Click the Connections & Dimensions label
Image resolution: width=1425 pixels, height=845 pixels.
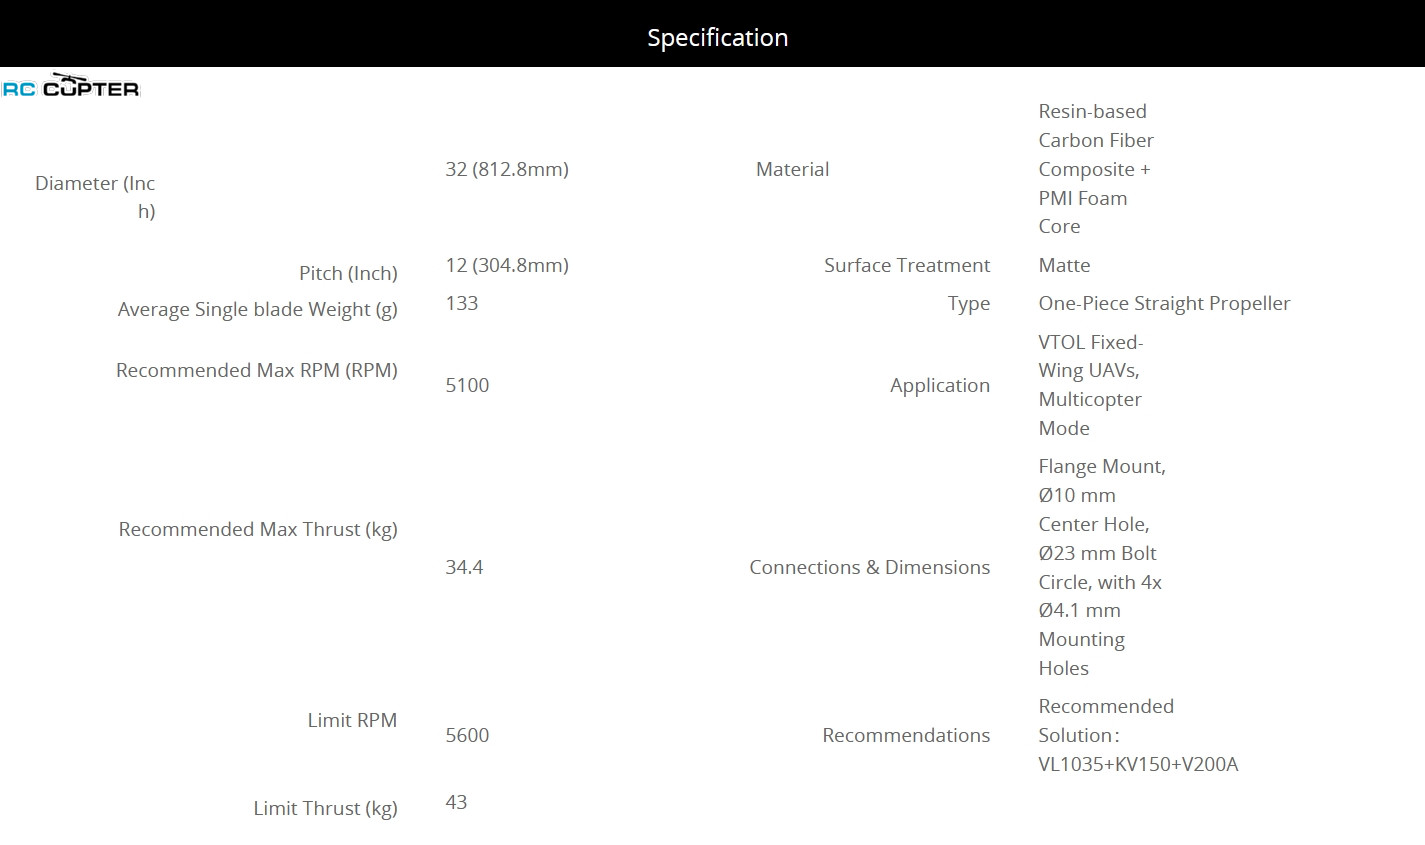(869, 567)
